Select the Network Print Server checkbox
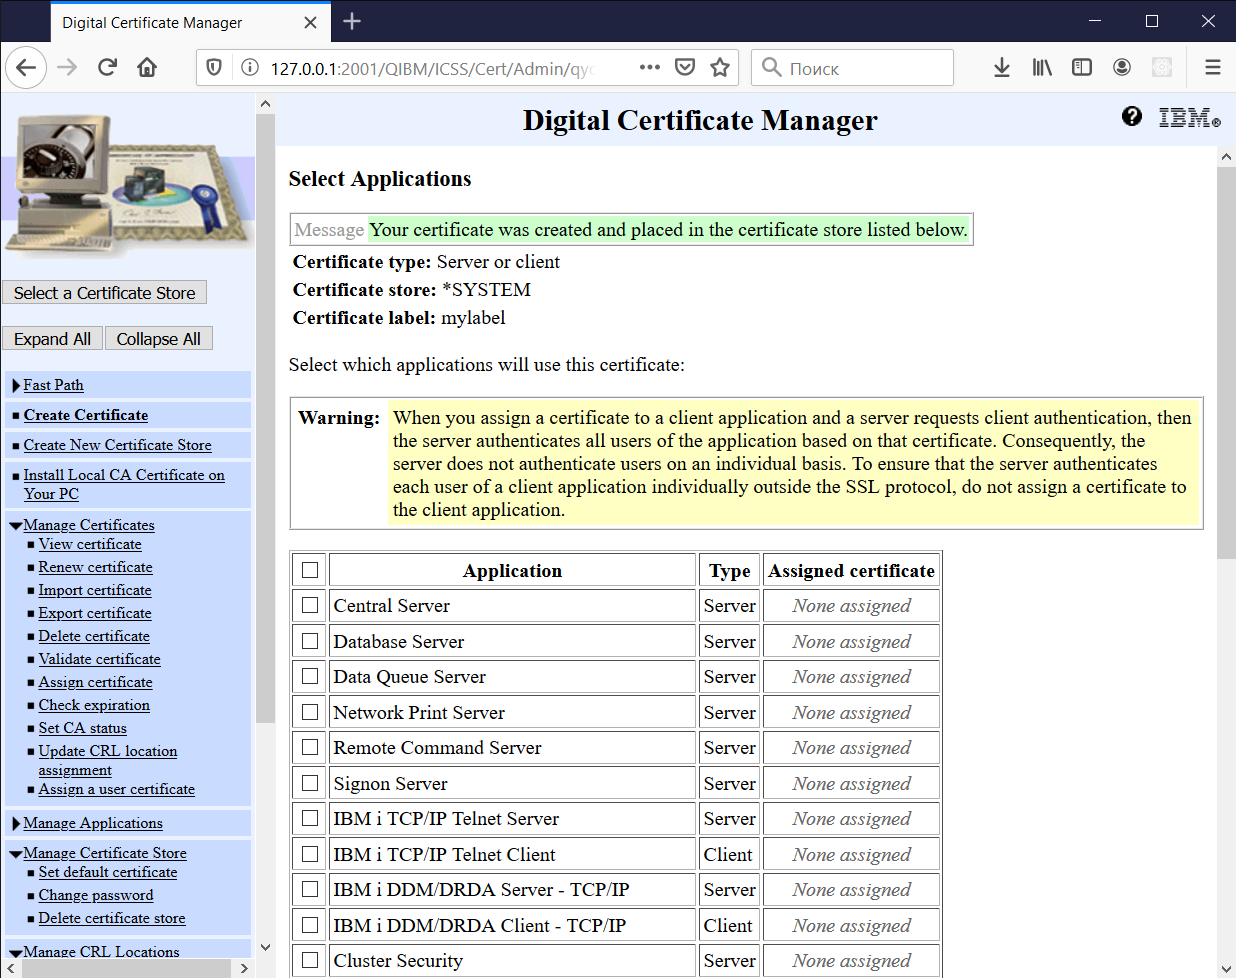Viewport: 1236px width, 978px height. pos(310,712)
